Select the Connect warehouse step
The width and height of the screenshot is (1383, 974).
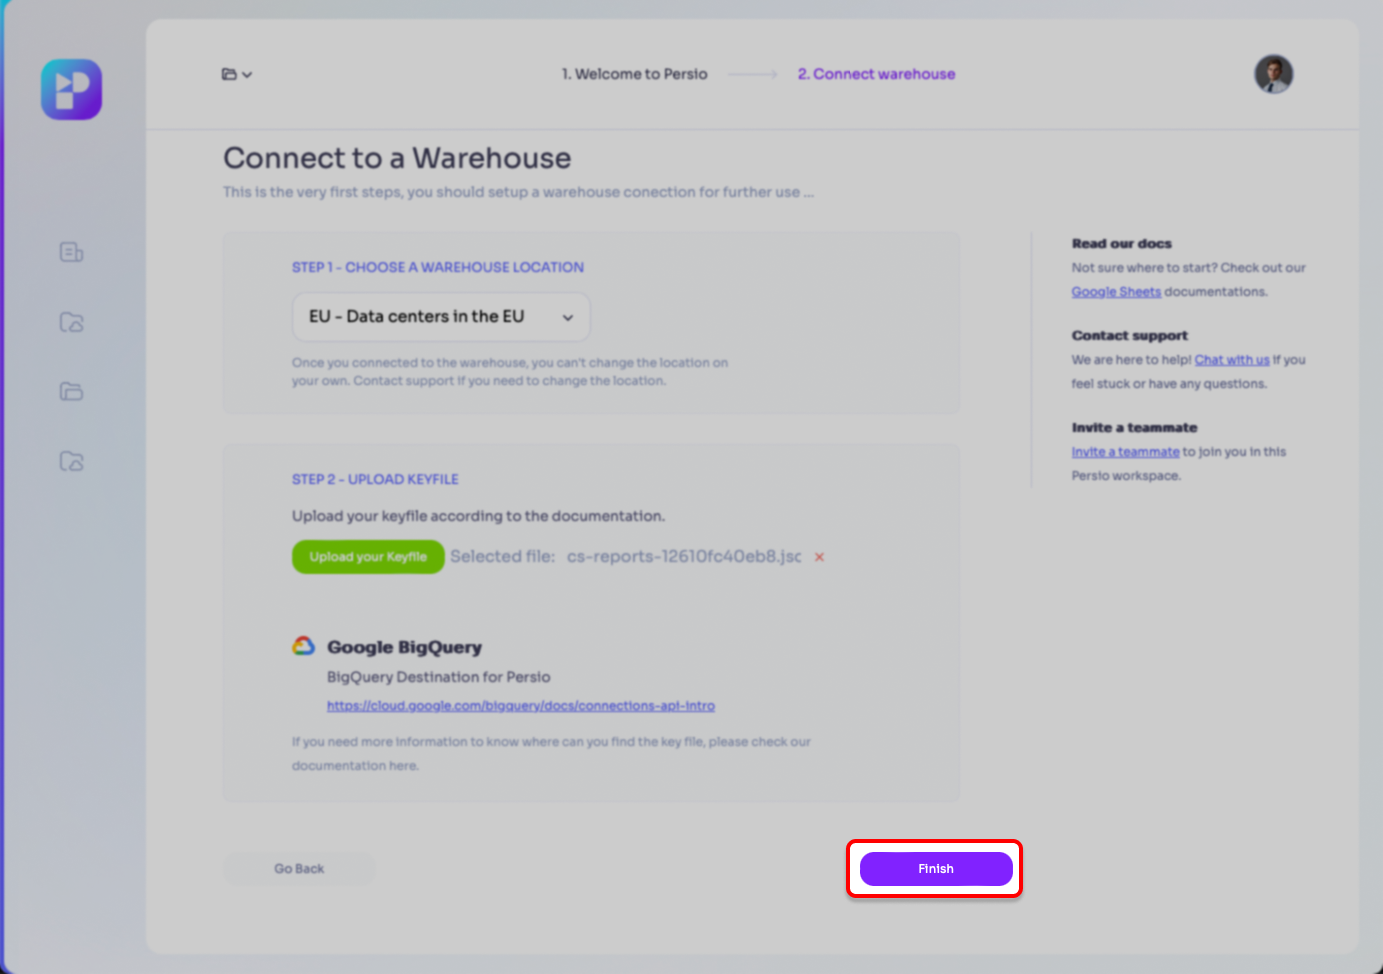click(876, 74)
